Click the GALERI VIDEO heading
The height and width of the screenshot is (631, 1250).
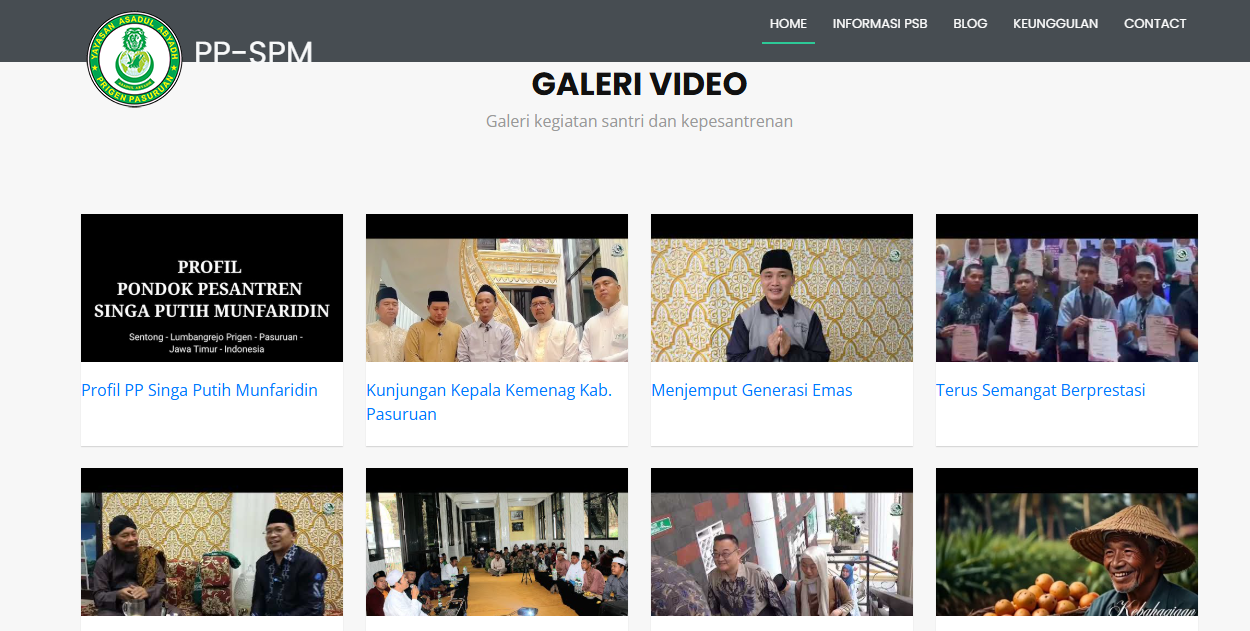pyautogui.click(x=639, y=84)
